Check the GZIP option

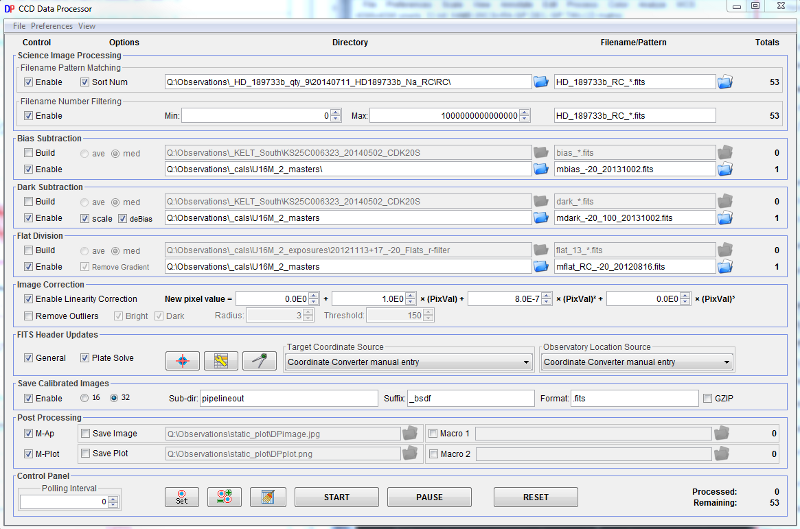click(x=707, y=397)
